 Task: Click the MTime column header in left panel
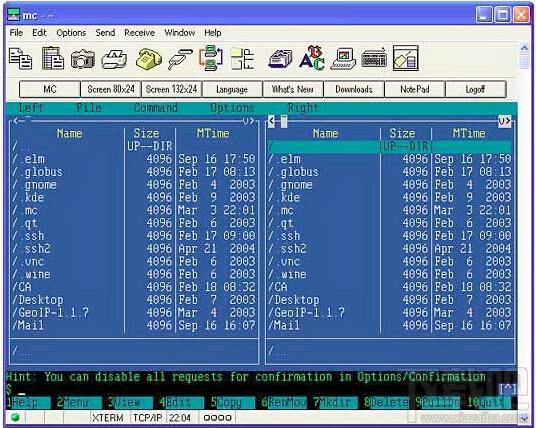213,133
